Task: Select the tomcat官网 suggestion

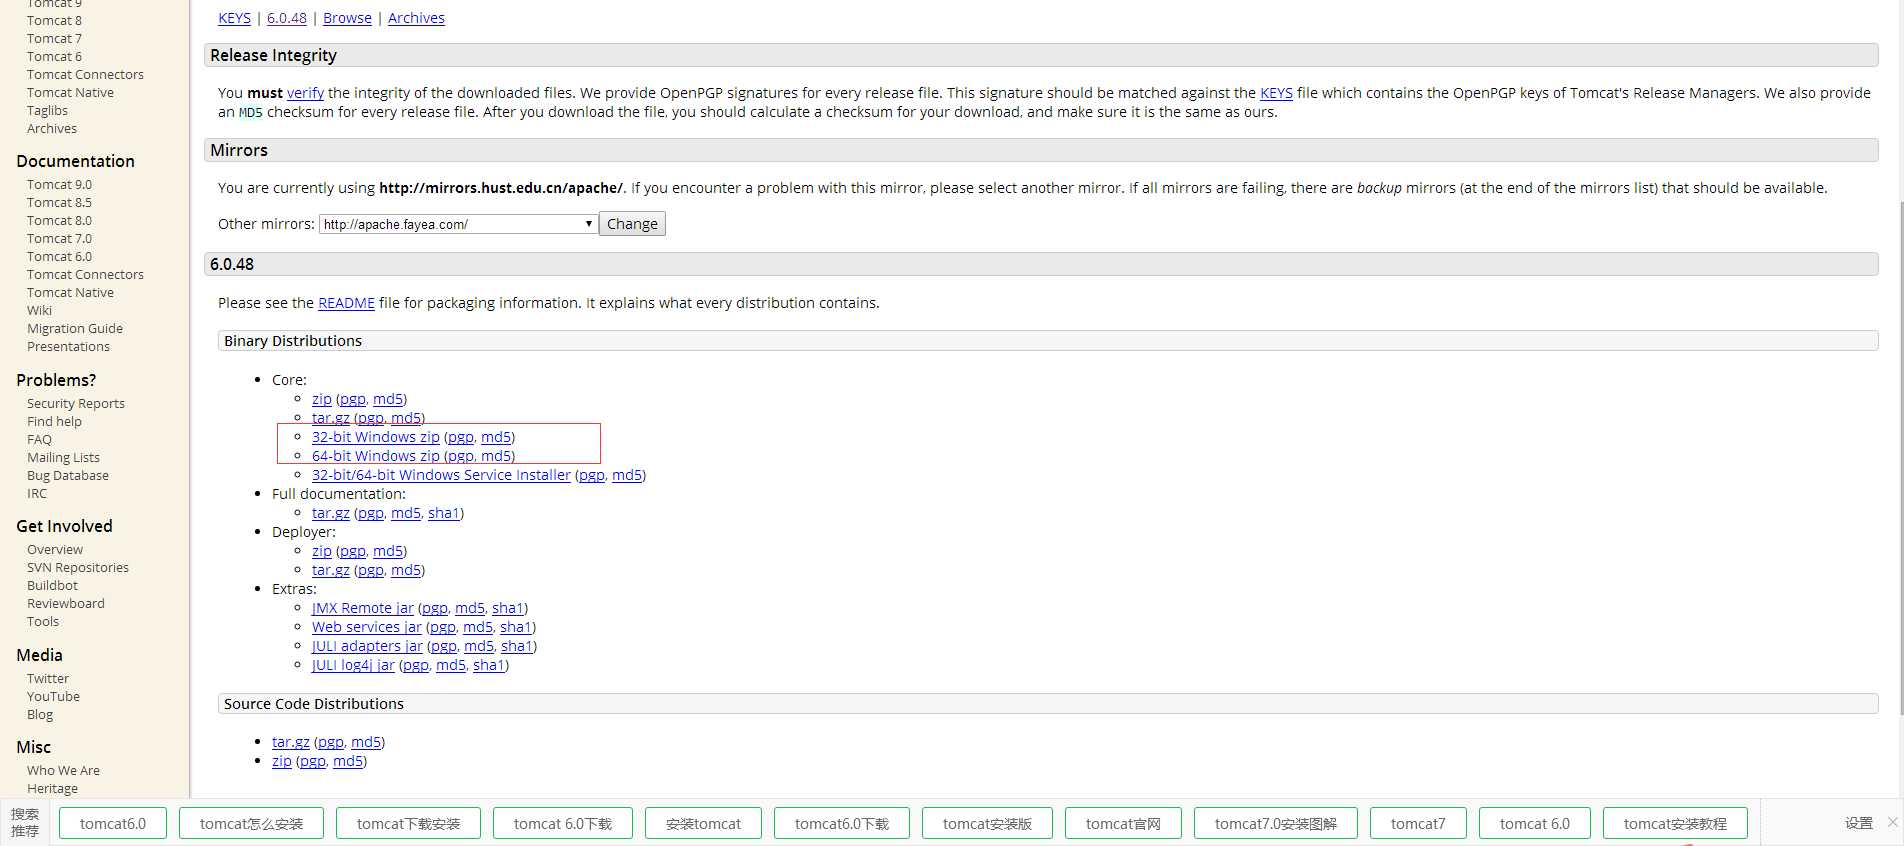Action: [x=1123, y=823]
